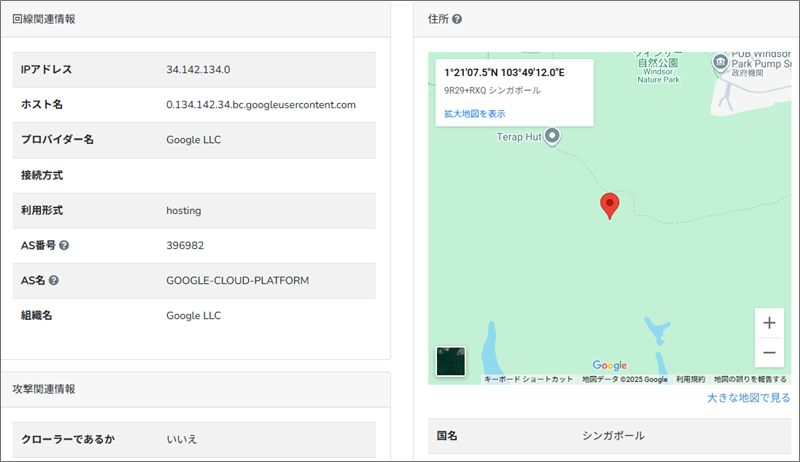
Task: Open the 大きな地図で見る link
Action: pyautogui.click(x=748, y=398)
